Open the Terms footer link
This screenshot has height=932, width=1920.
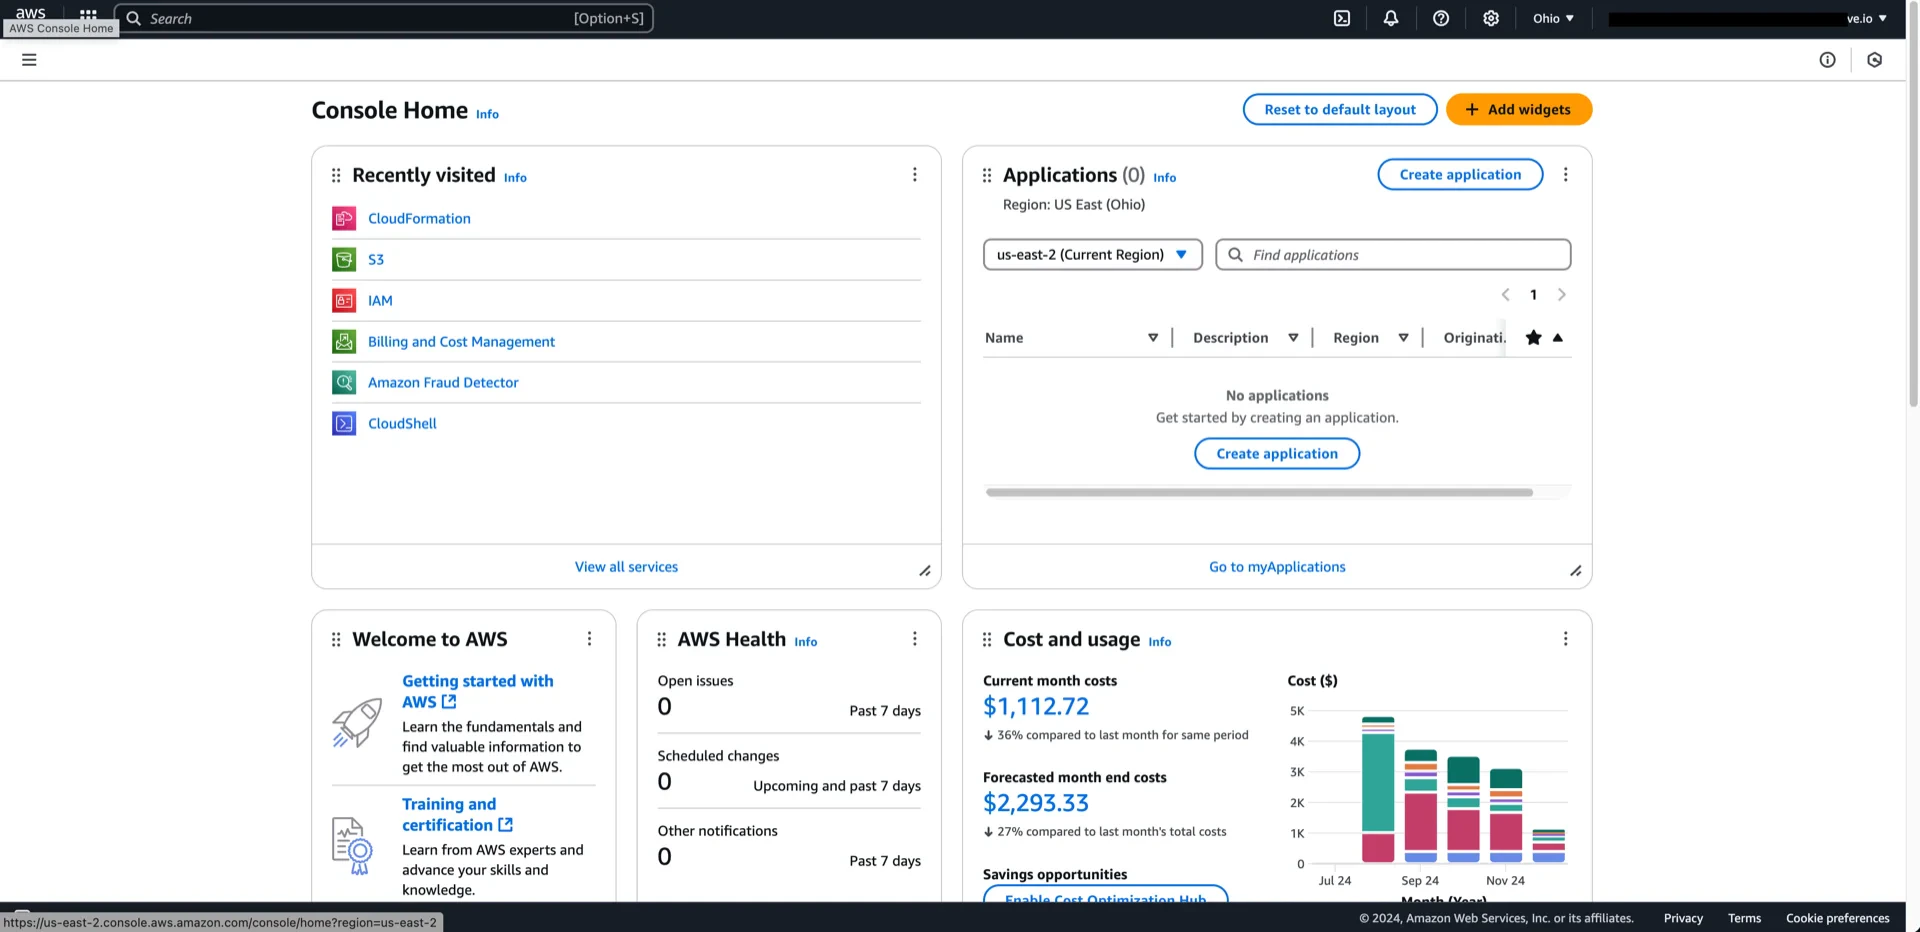(x=1744, y=918)
